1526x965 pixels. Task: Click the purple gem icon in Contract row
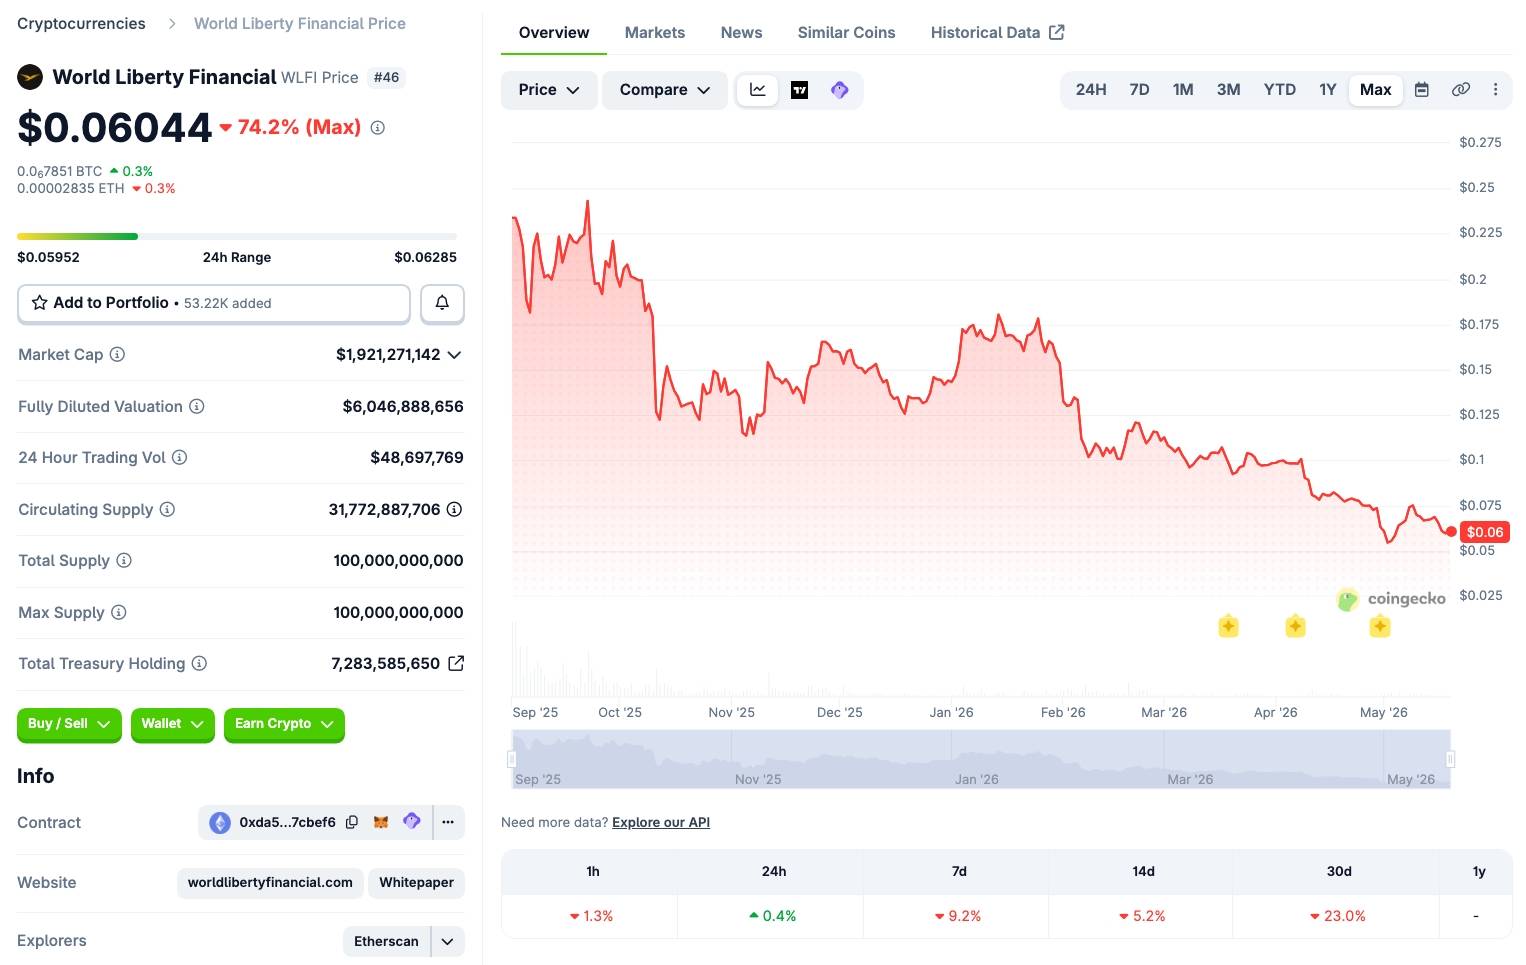(411, 821)
